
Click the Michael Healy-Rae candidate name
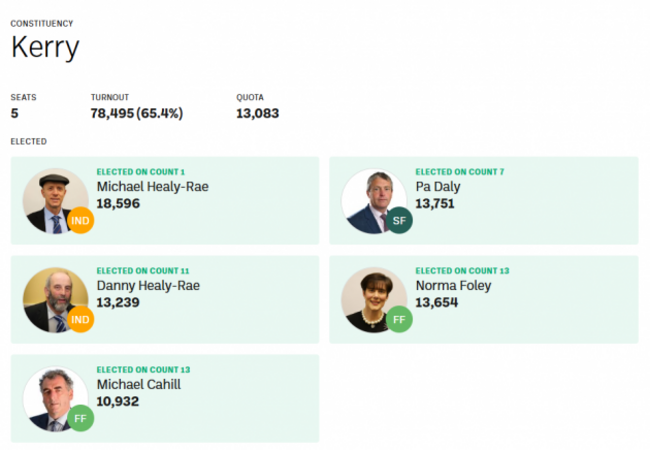tap(153, 187)
